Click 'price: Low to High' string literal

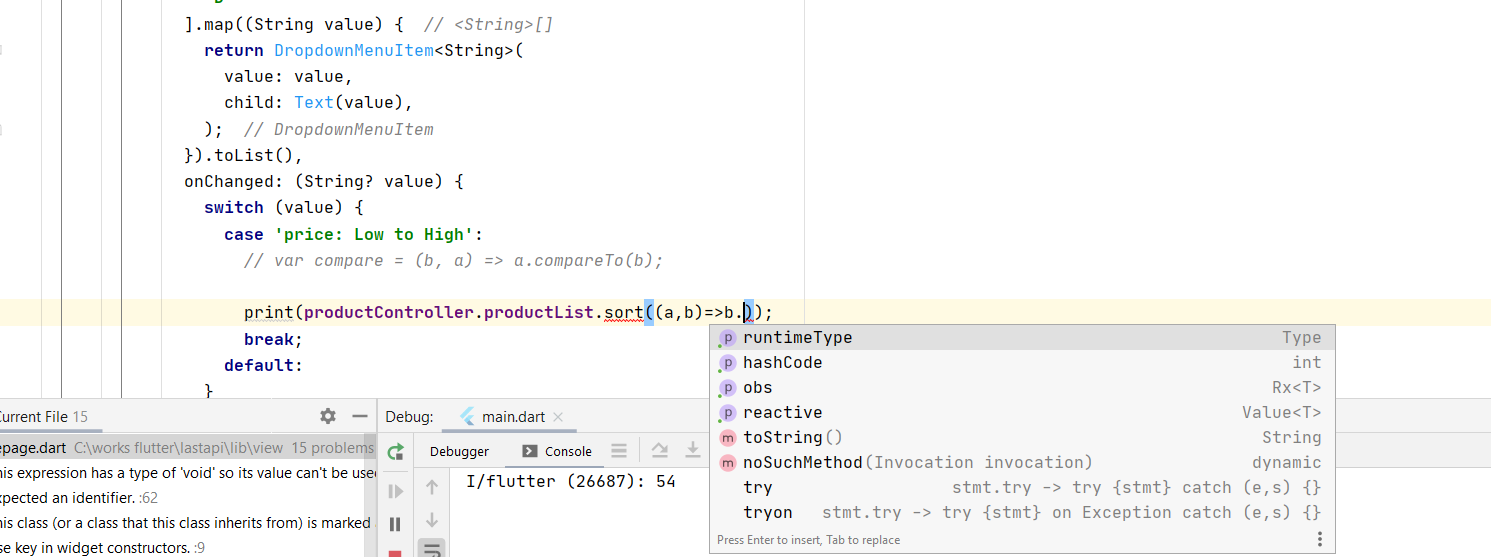point(373,235)
